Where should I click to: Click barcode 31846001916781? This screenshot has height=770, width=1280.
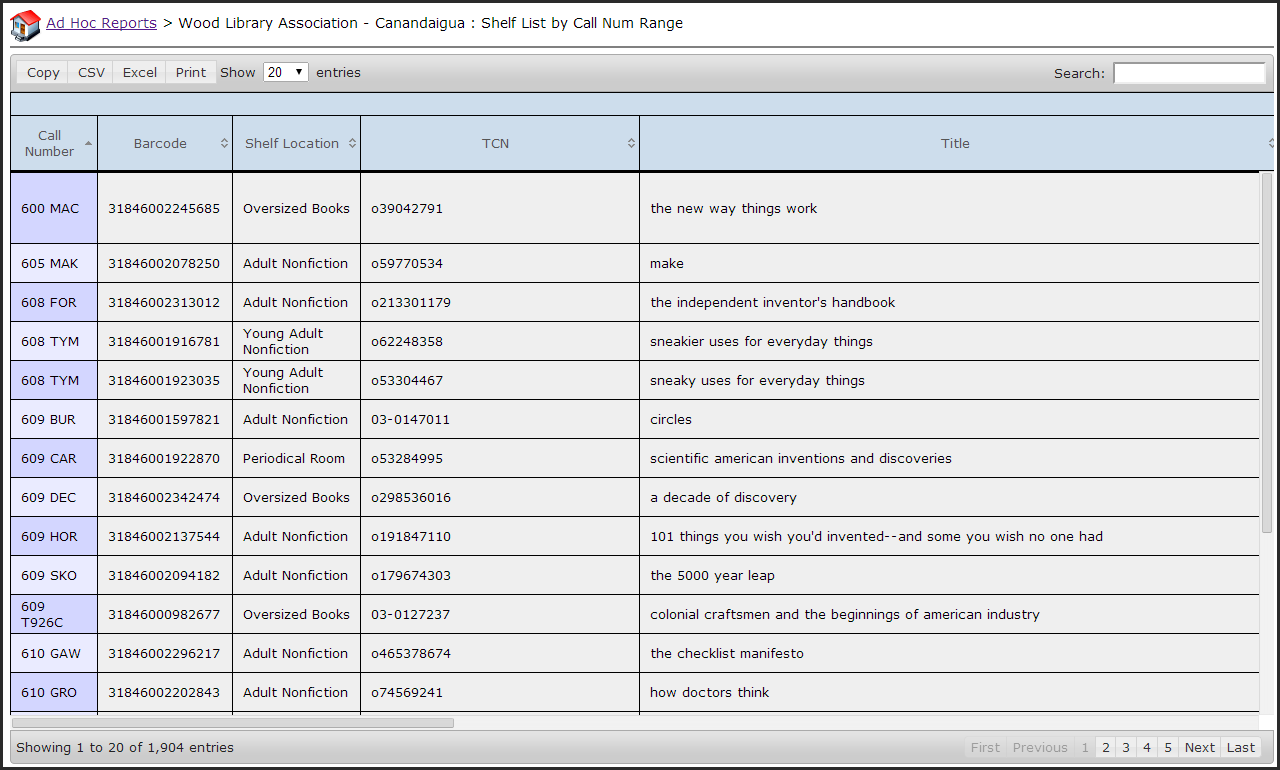click(164, 342)
